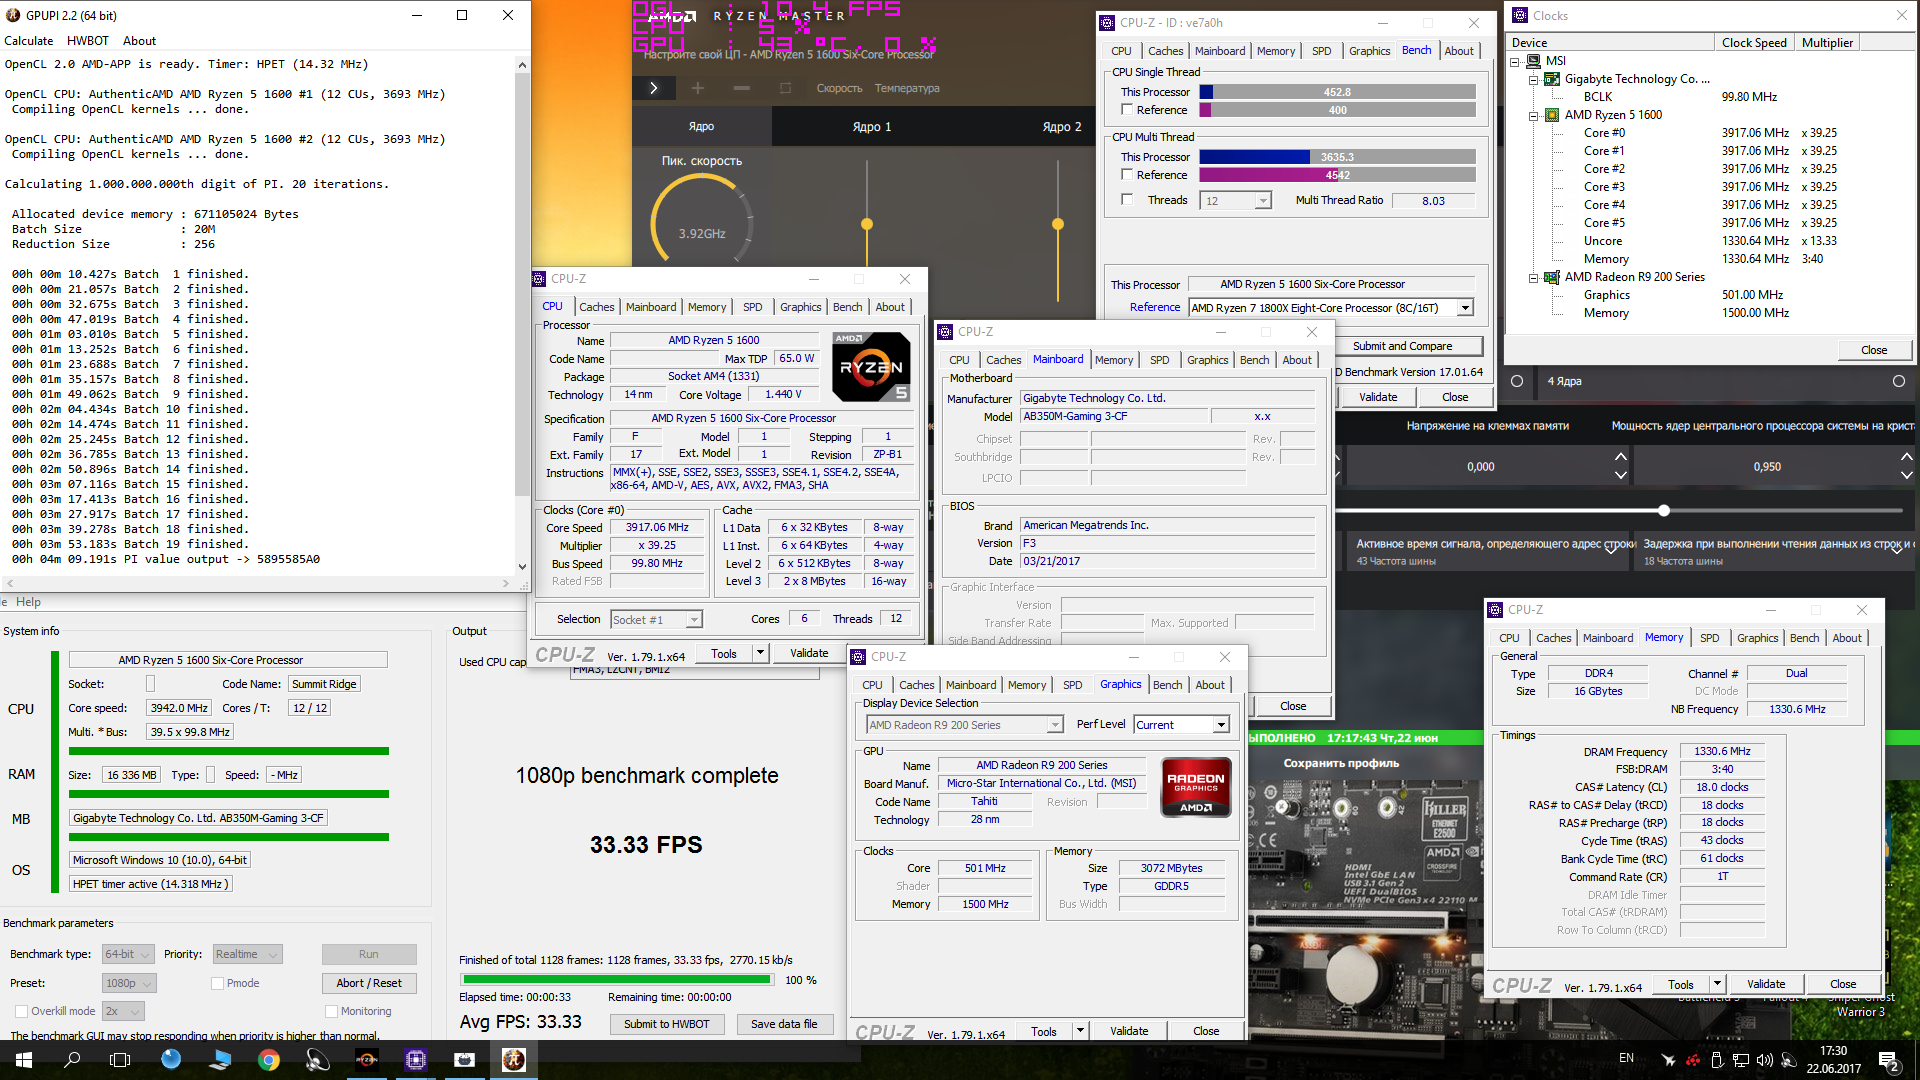
Task: Open GPUPI pi taskbar icon
Action: click(514, 1060)
